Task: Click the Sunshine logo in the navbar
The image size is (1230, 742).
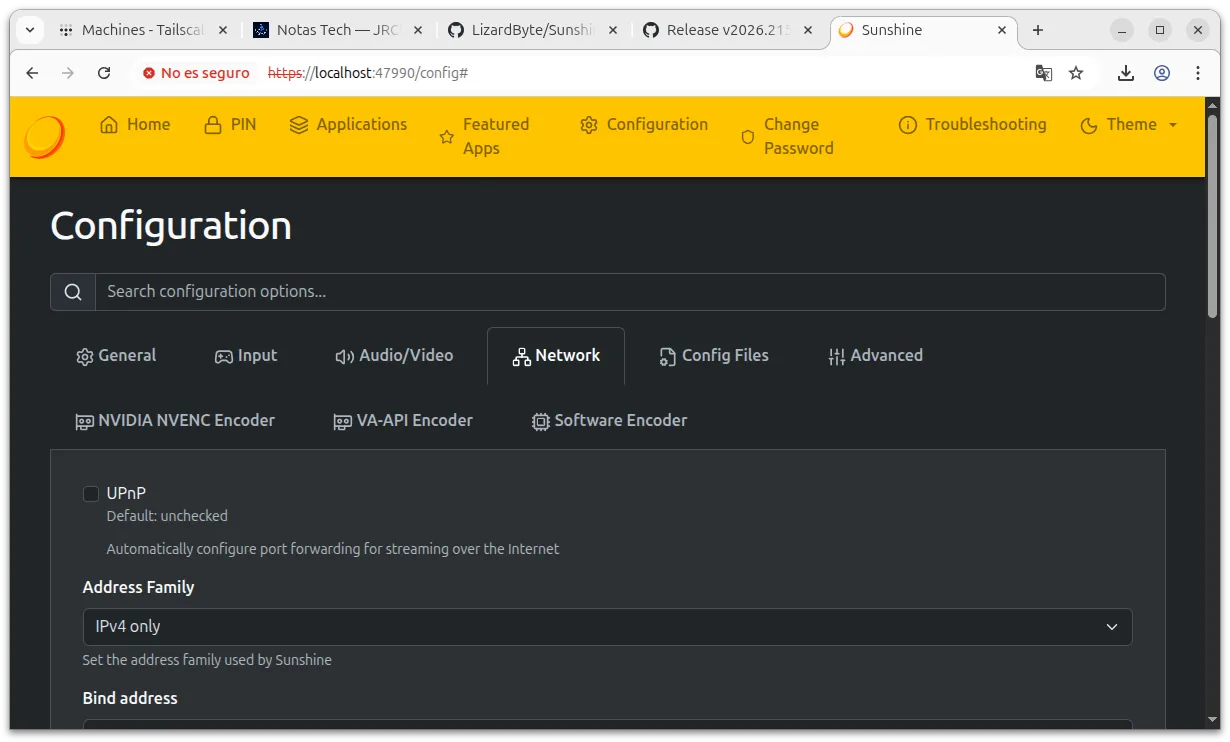Action: pyautogui.click(x=45, y=137)
